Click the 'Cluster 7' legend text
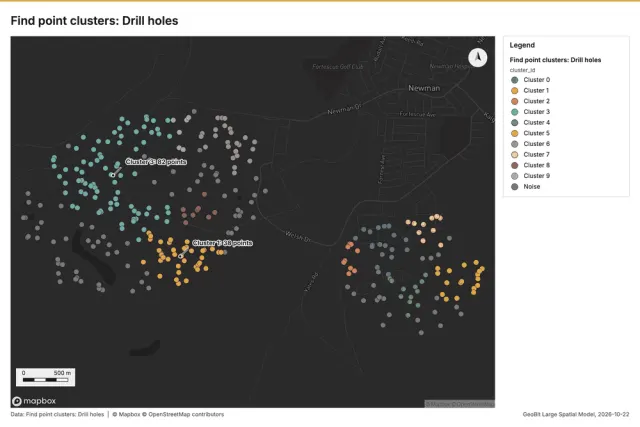The height and width of the screenshot is (427, 640). coord(536,155)
